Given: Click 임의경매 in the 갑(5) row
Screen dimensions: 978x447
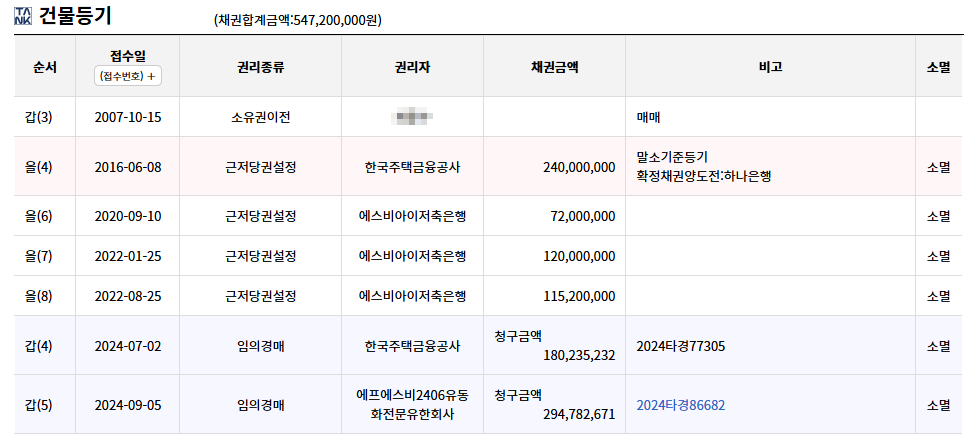Looking at the screenshot, I should click(x=260, y=405).
